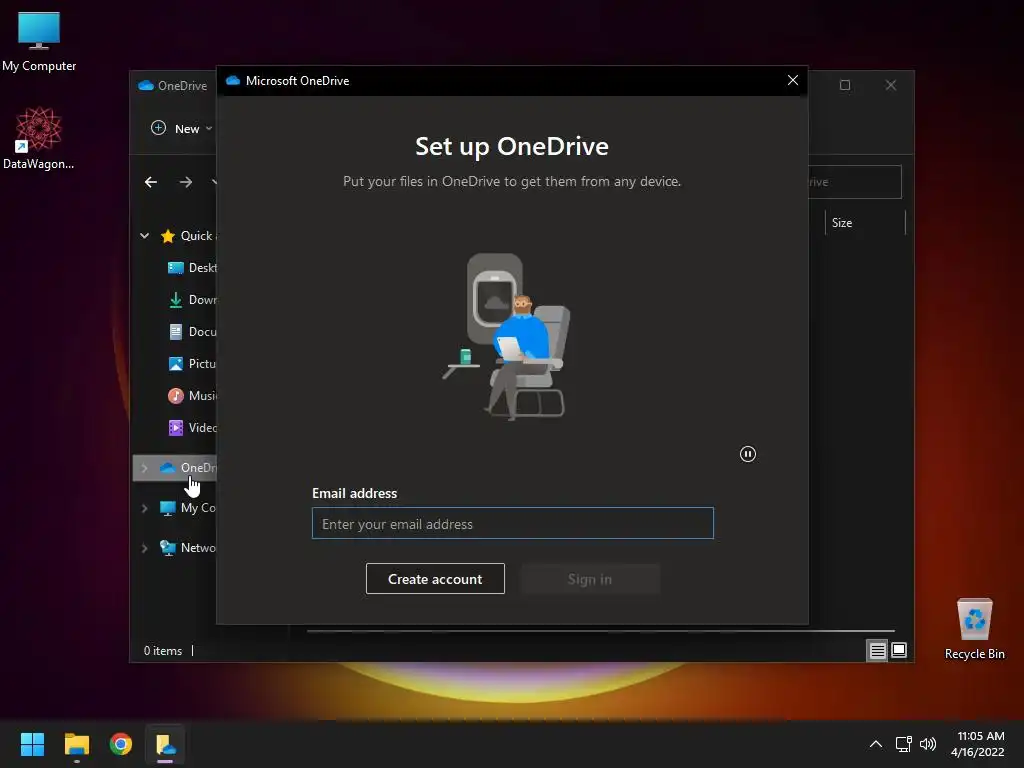
Task: Maximize the OneDrive Explorer window
Action: click(845, 85)
